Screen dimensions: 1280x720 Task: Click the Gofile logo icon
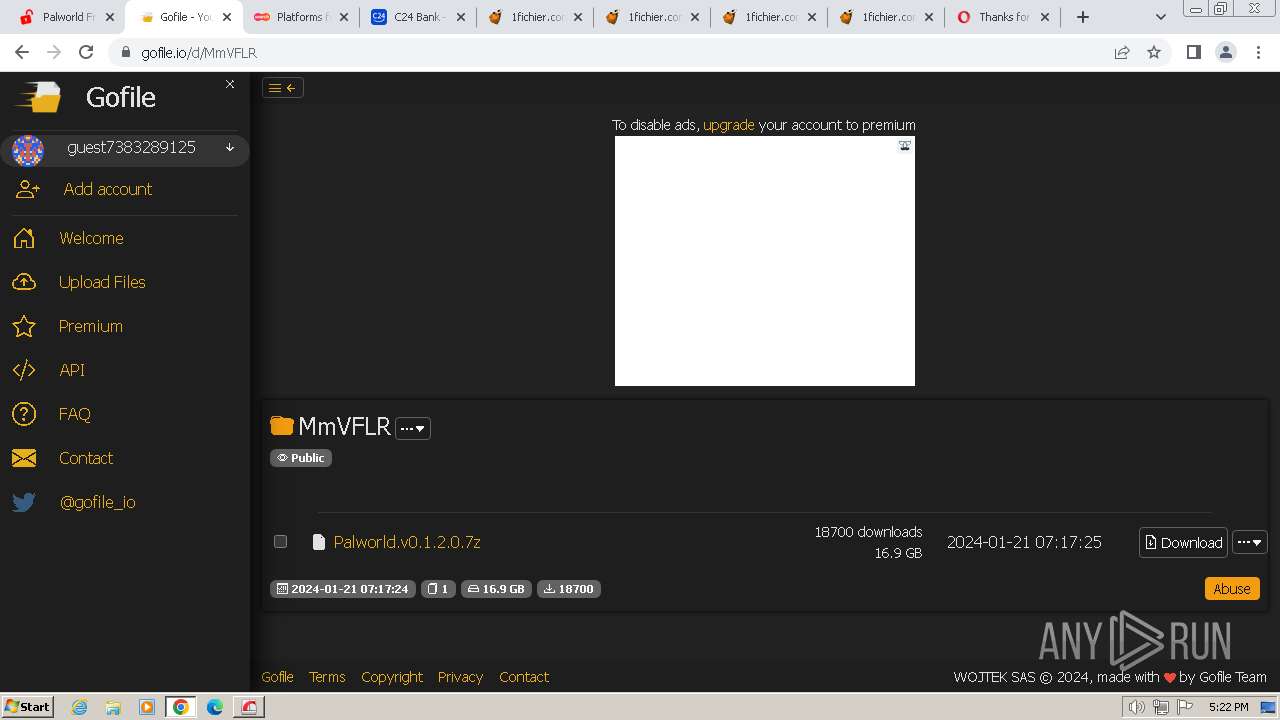tap(38, 97)
